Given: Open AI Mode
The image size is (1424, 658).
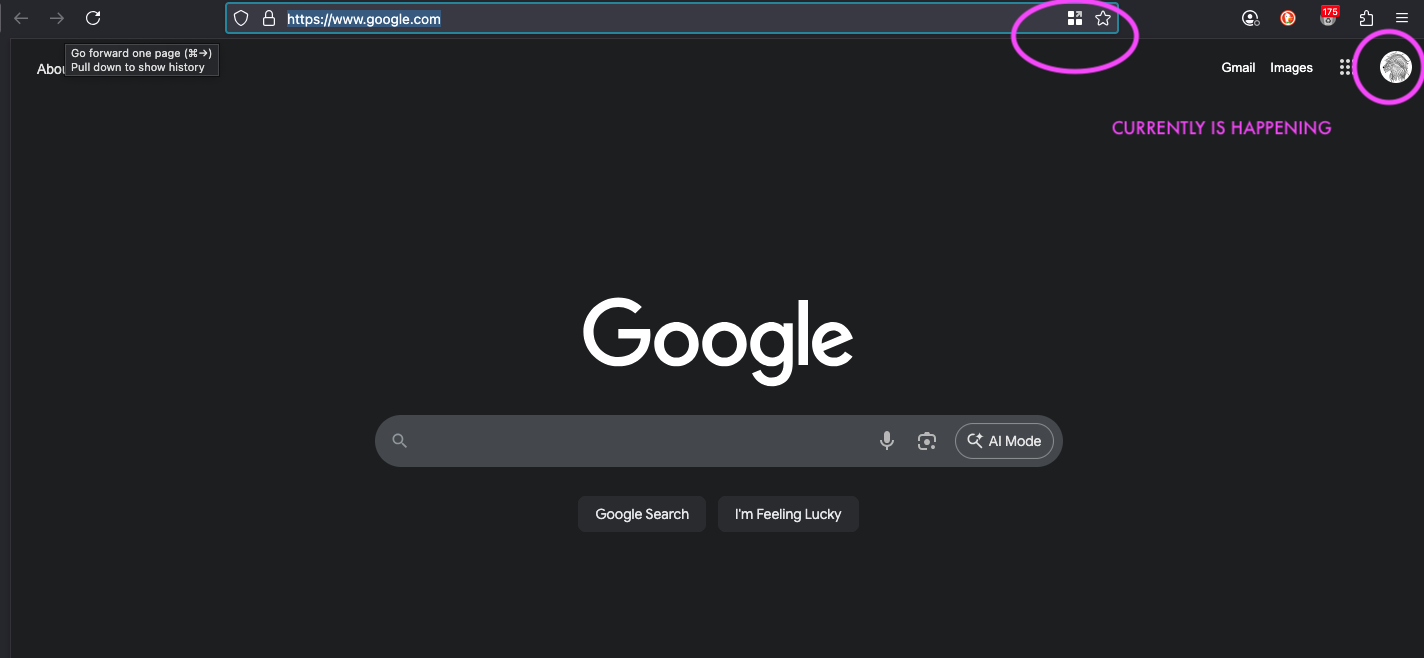Looking at the screenshot, I should click(x=1004, y=441).
